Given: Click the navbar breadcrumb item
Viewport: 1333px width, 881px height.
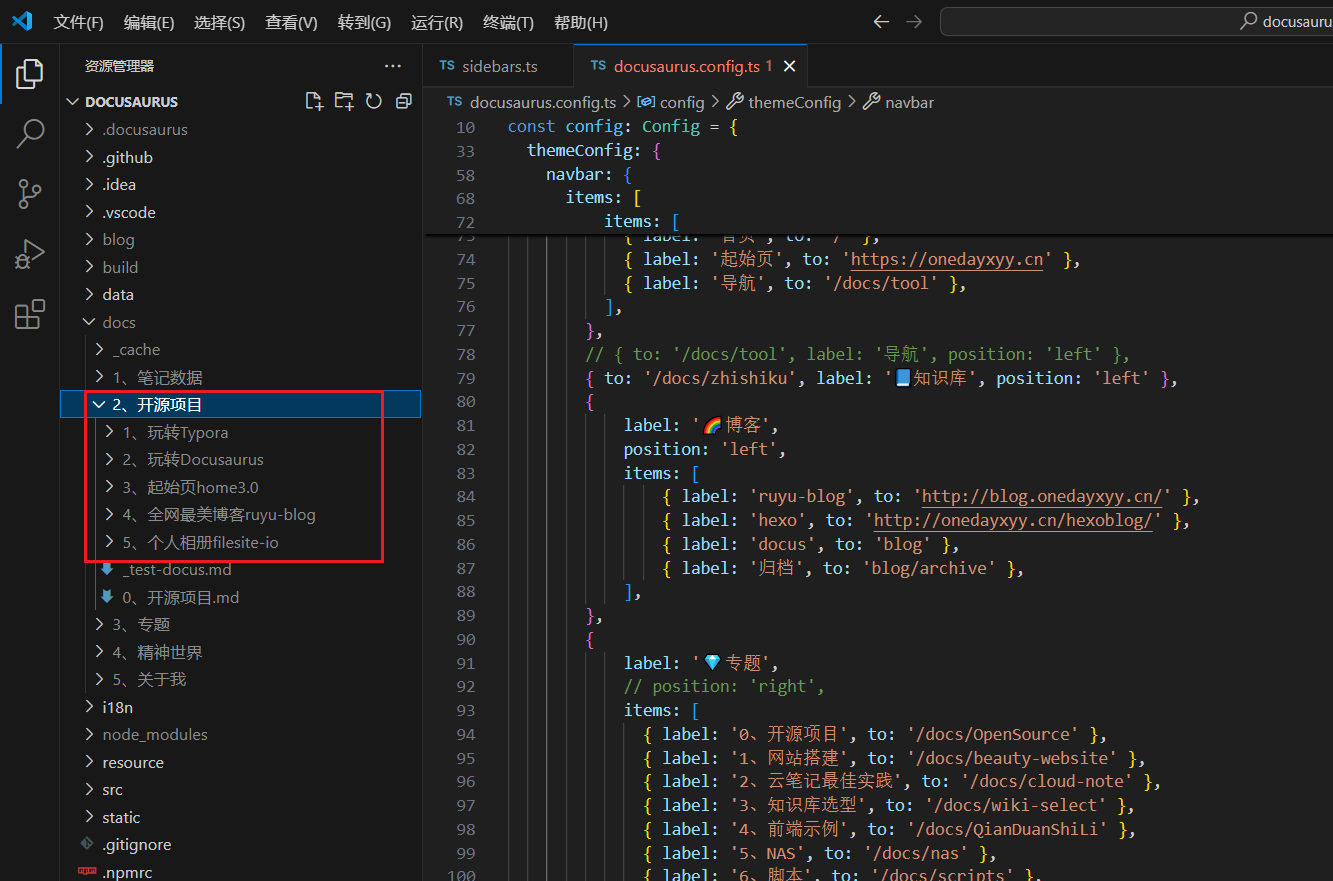Looking at the screenshot, I should [x=898, y=102].
